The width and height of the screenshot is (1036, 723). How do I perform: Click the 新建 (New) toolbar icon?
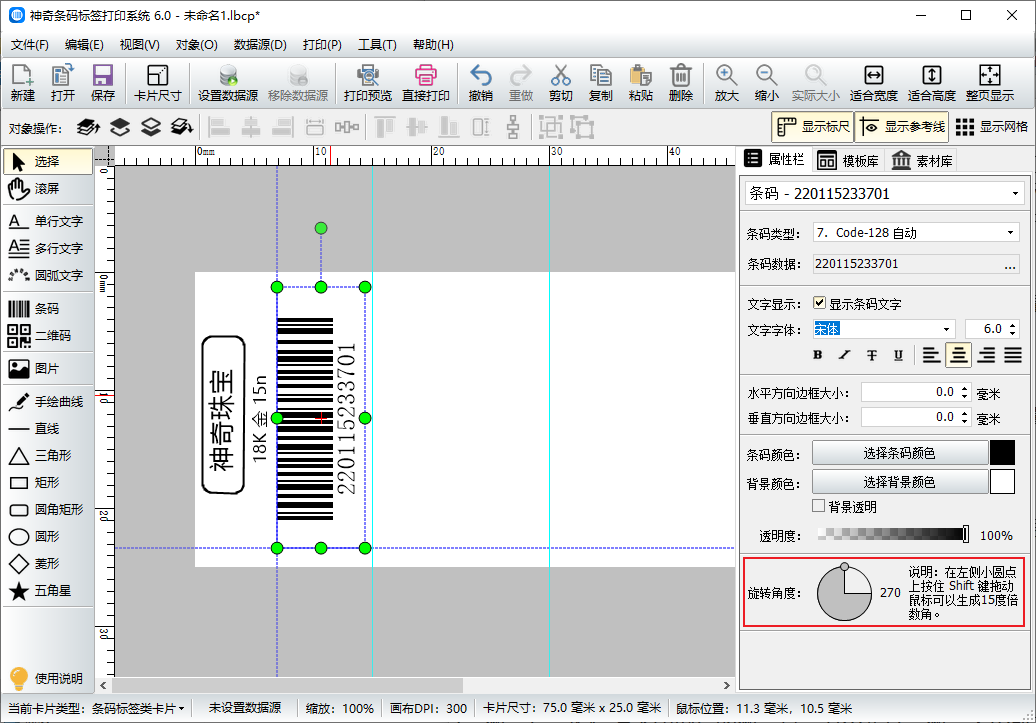coord(22,83)
